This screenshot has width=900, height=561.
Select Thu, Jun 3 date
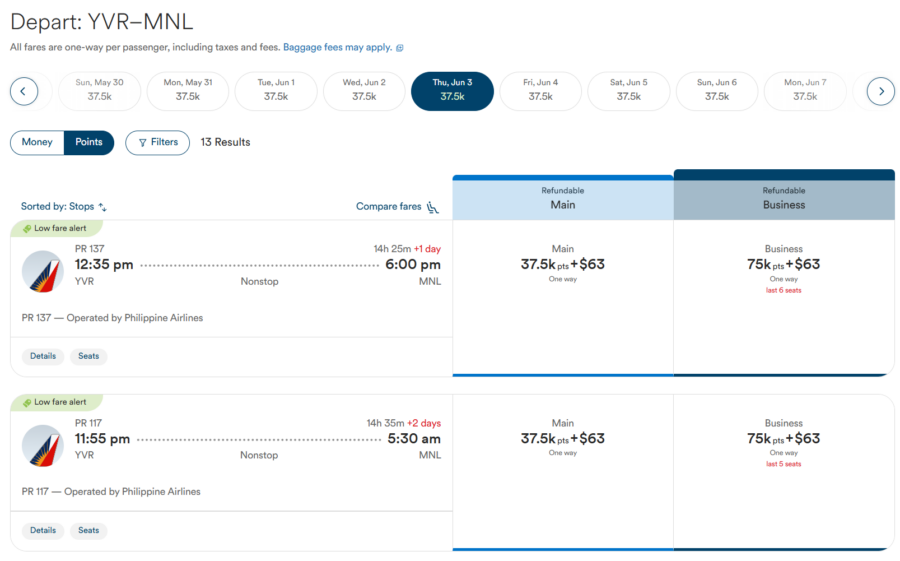coord(452,91)
